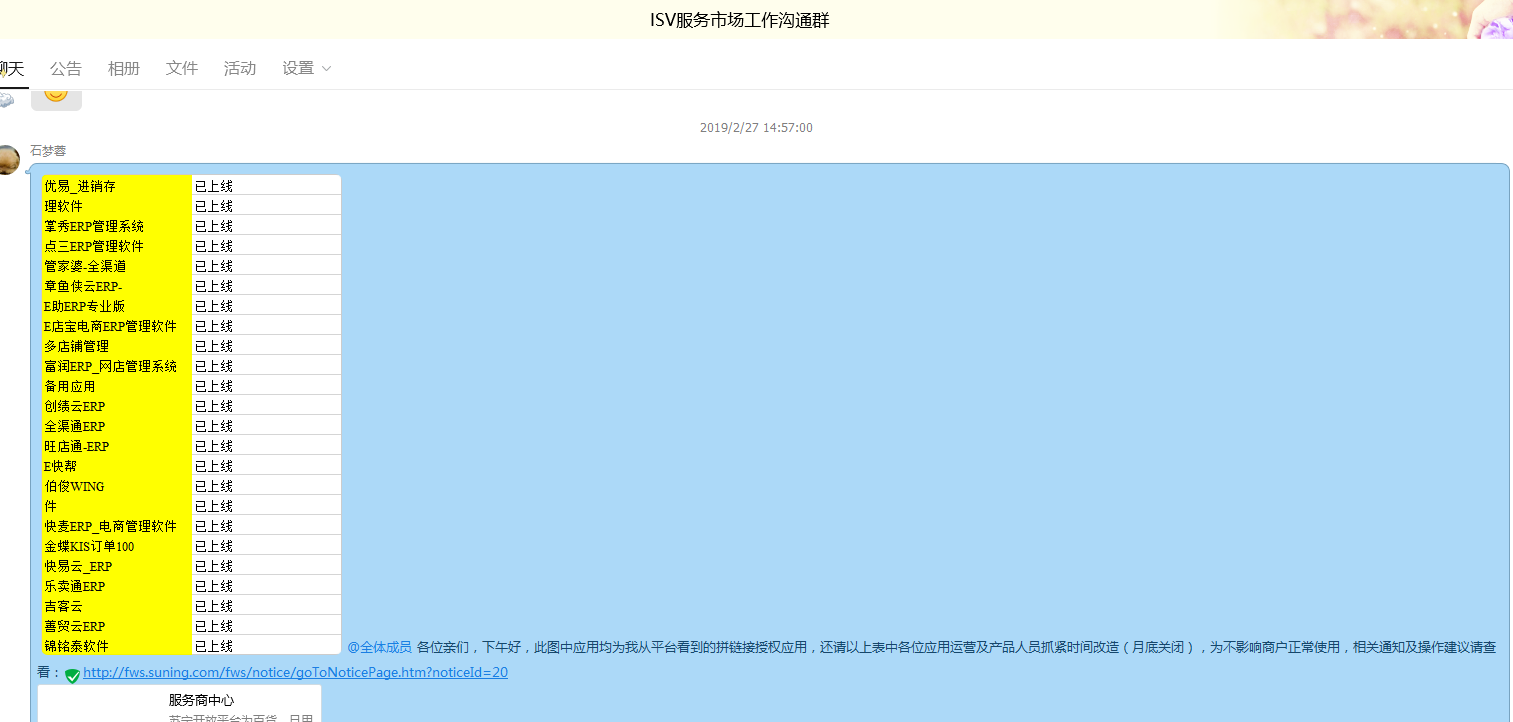The image size is (1513, 722).
Task: Click the 快麦ERP_电商管理软件 cell
Action: tap(117, 526)
